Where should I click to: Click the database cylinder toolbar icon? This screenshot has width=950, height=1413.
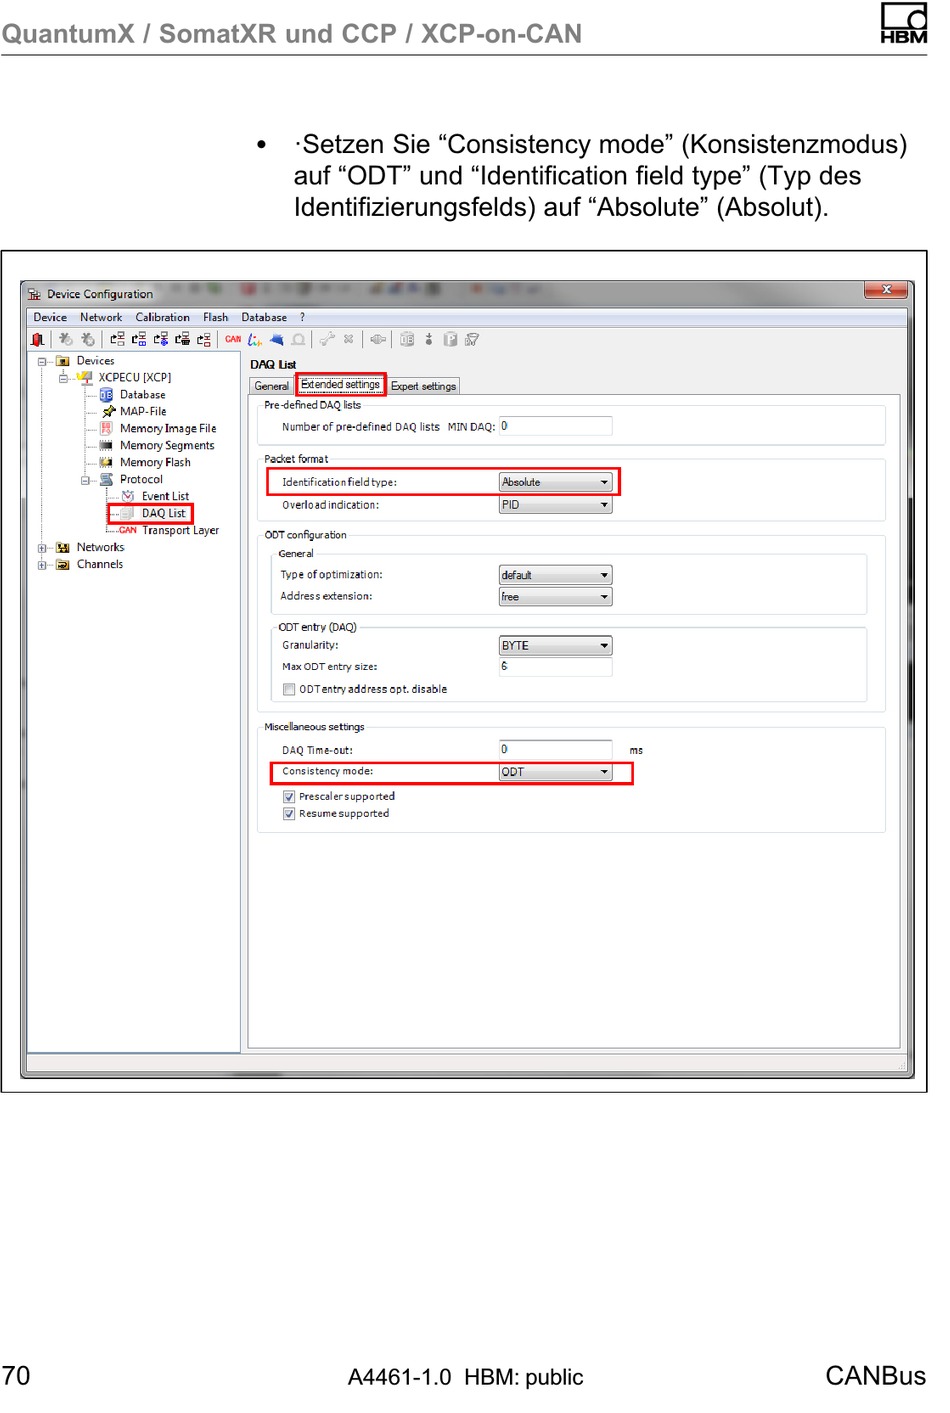[407, 340]
